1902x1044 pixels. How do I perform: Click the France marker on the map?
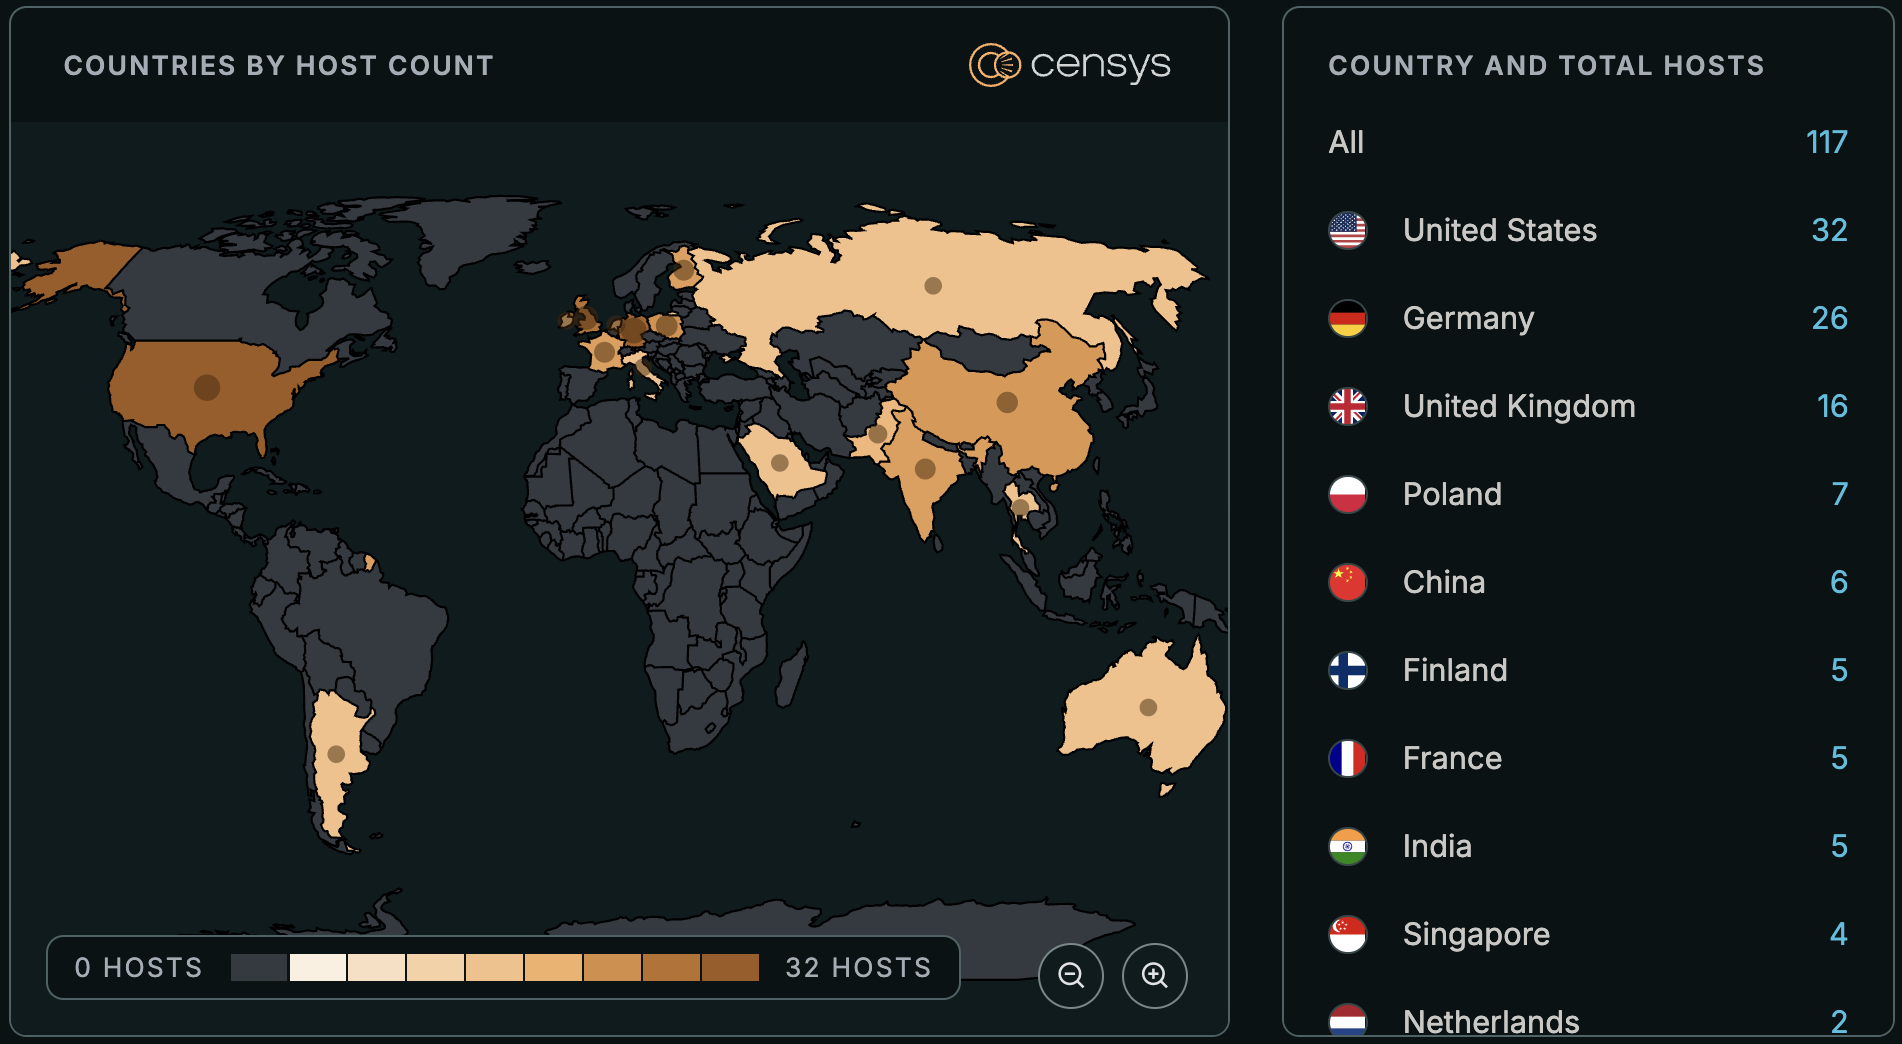pyautogui.click(x=605, y=352)
